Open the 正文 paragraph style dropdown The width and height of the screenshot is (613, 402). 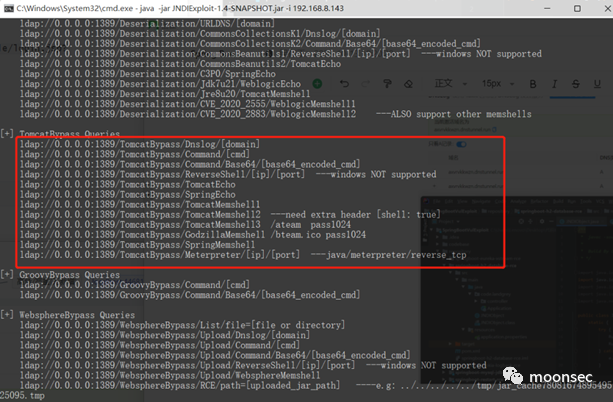(x=451, y=84)
